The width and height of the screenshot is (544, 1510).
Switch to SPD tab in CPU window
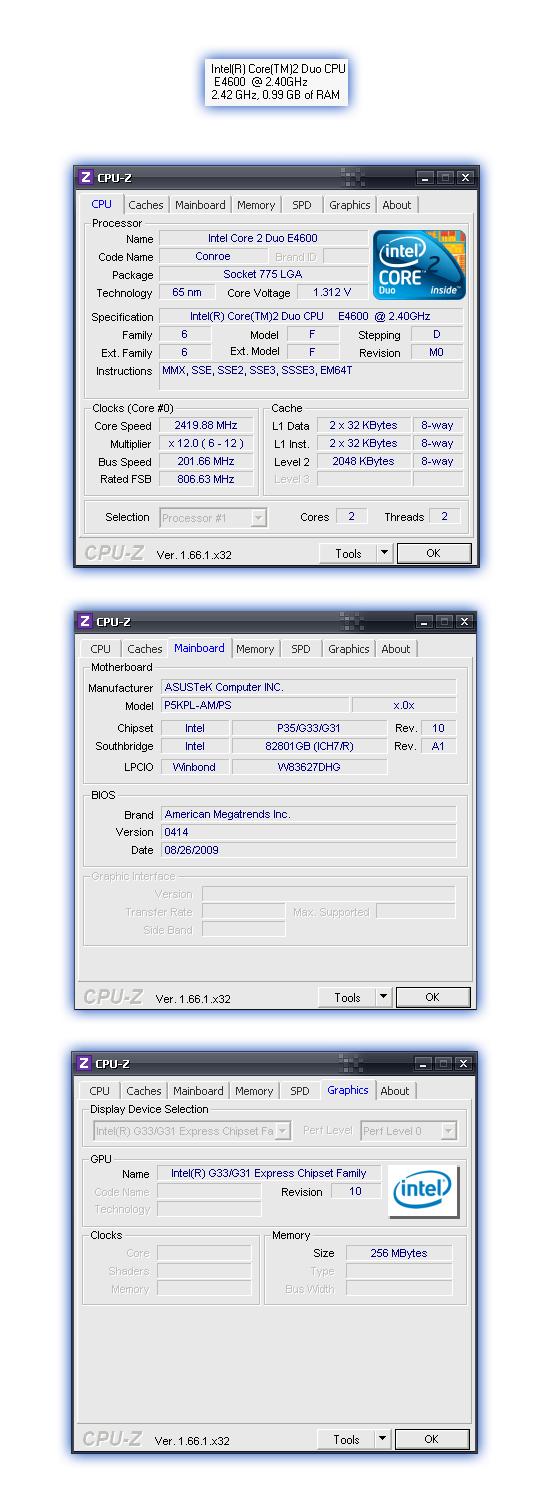click(x=302, y=205)
